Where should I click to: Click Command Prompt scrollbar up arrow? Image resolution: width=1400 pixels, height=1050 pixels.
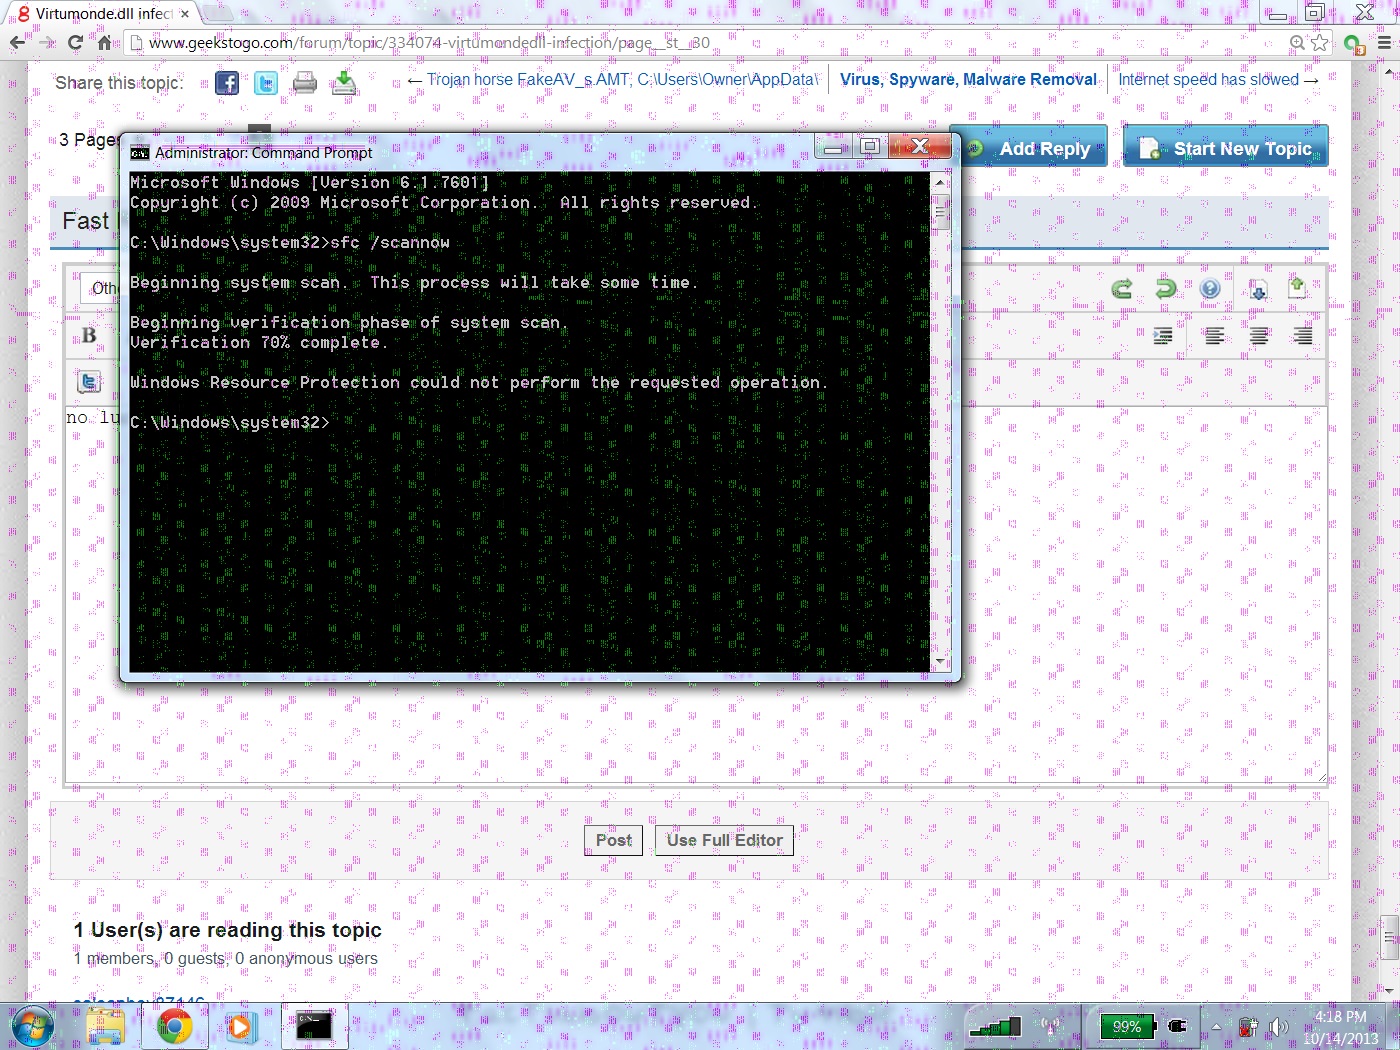click(940, 182)
